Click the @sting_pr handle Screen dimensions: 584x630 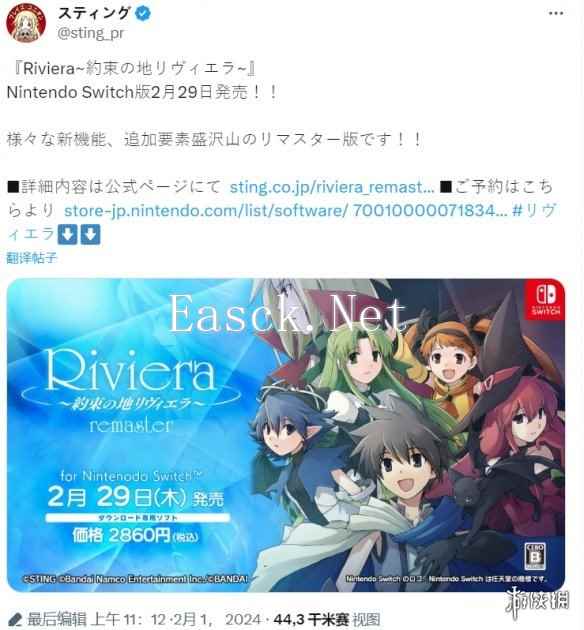(90, 33)
